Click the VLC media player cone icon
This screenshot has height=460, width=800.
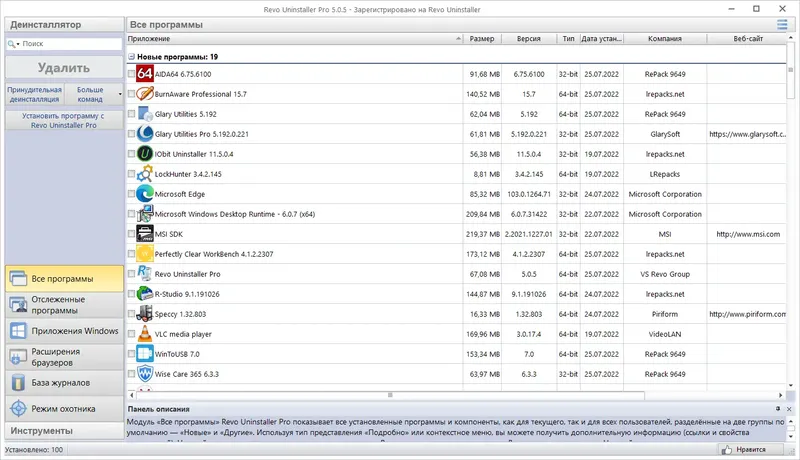pos(145,334)
